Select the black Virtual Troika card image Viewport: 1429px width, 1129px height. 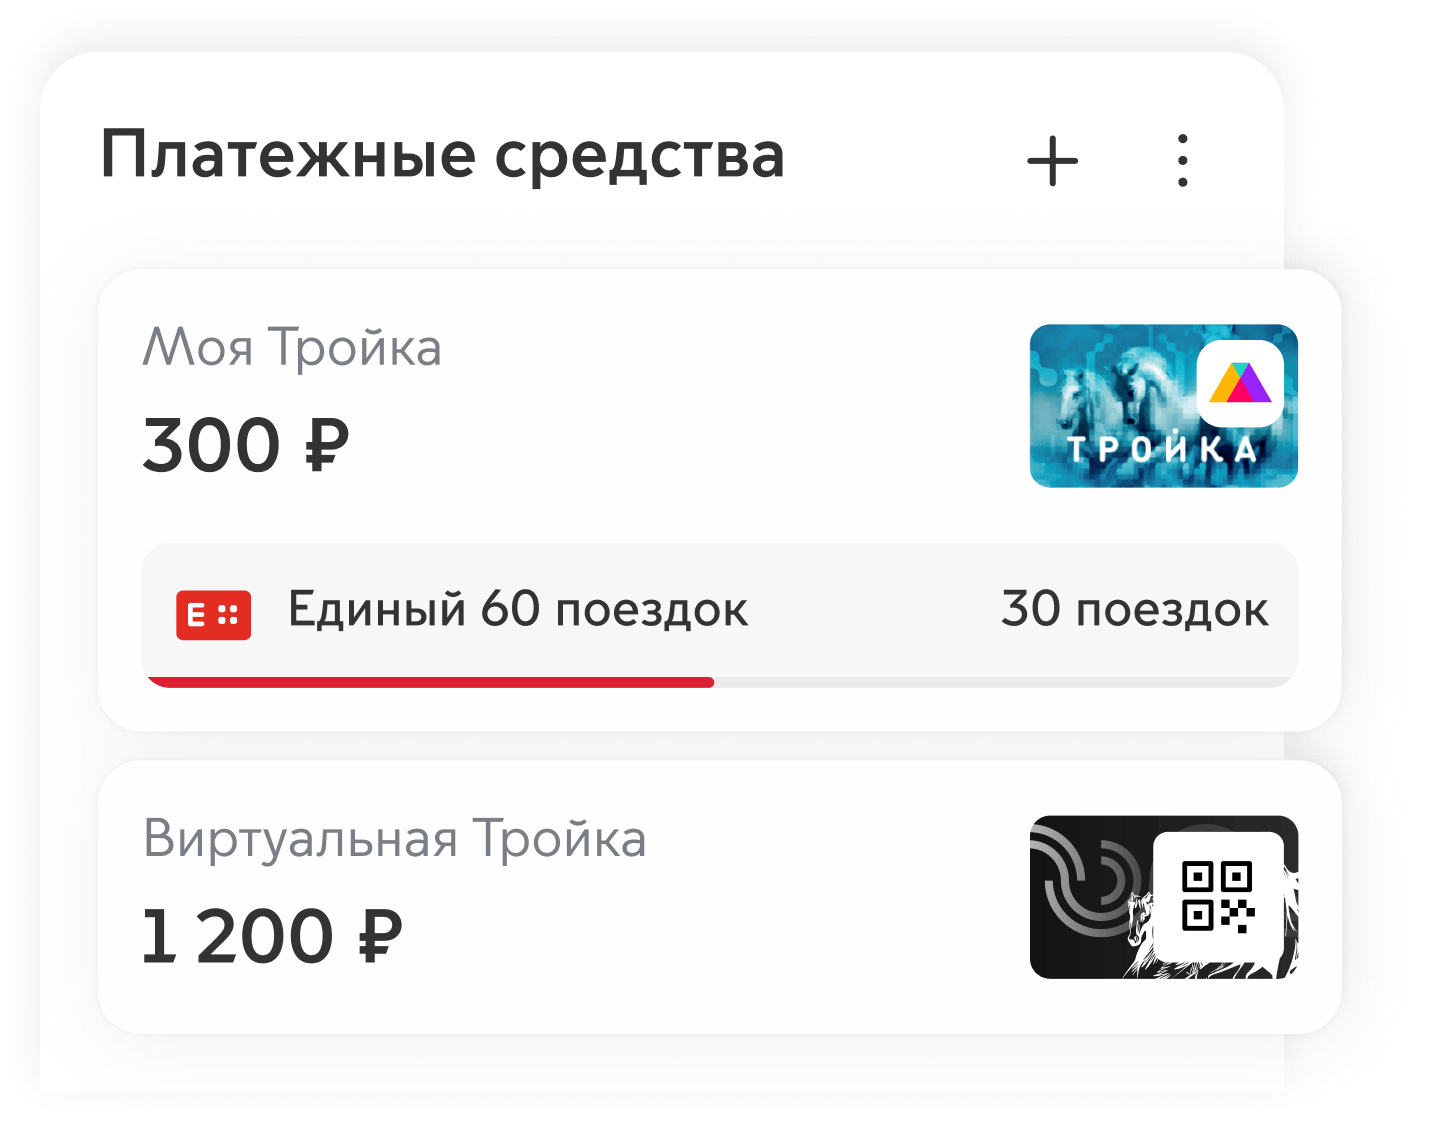pos(1163,897)
